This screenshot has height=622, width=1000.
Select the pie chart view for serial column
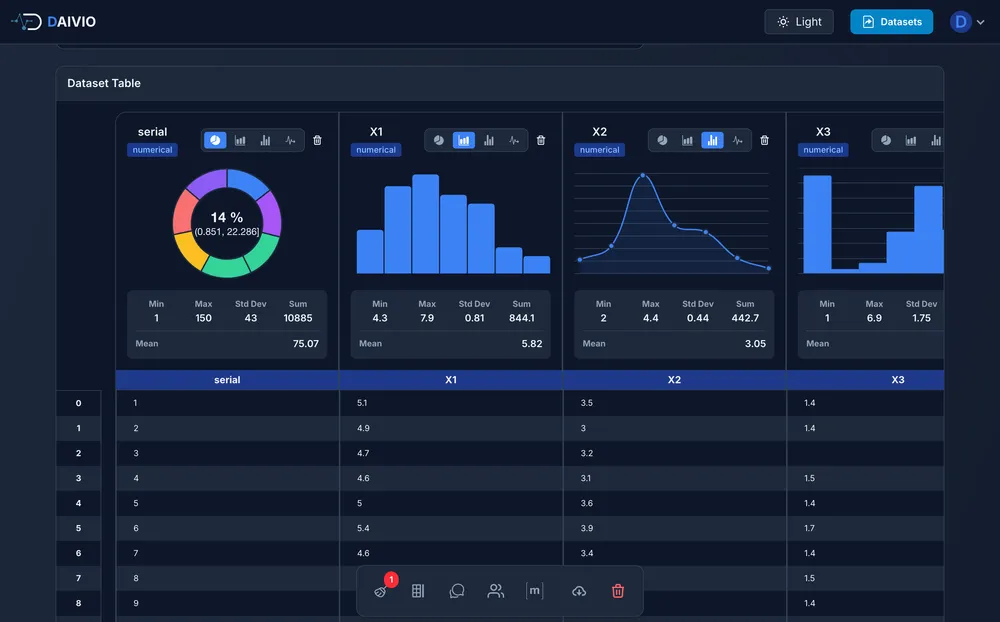(215, 140)
